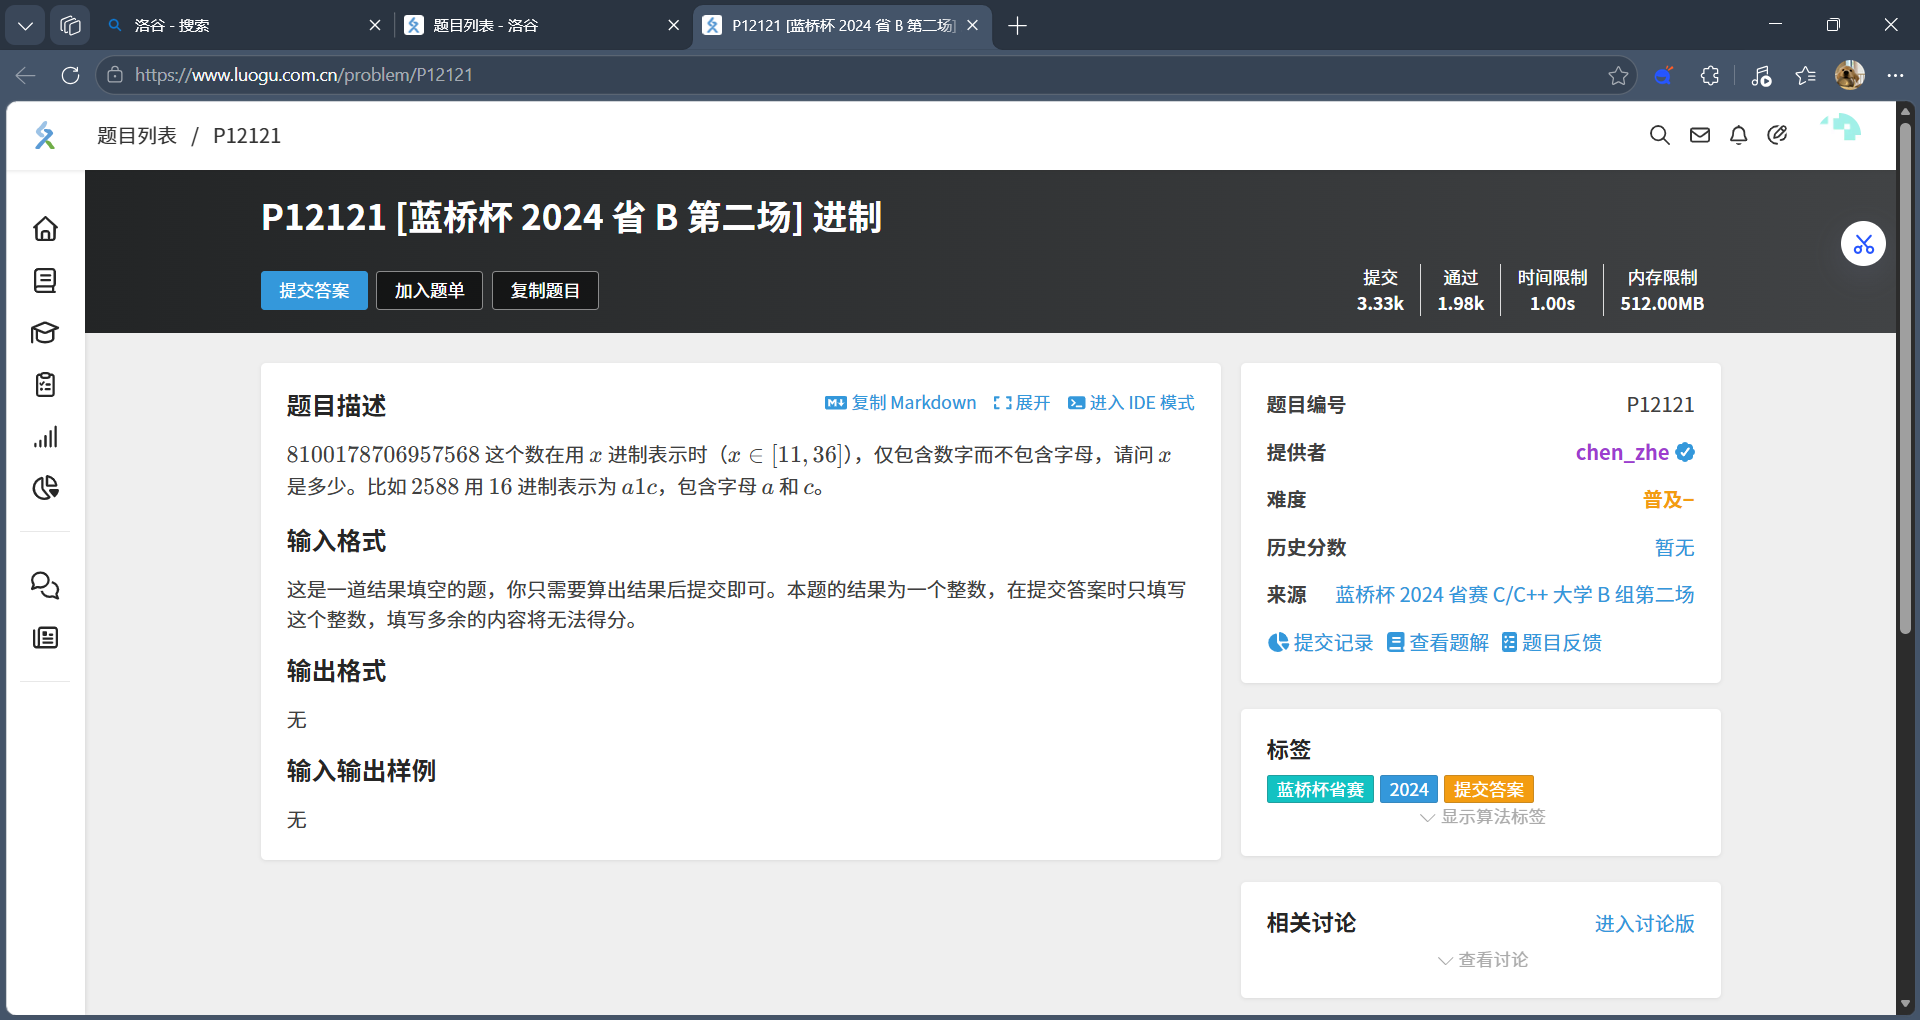The image size is (1920, 1020).
Task: Open a new browser tab
Action: [1018, 26]
